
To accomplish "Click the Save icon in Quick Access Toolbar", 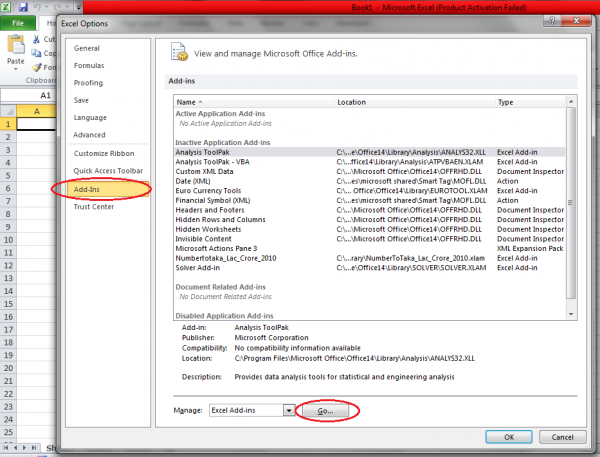I will [x=23, y=7].
